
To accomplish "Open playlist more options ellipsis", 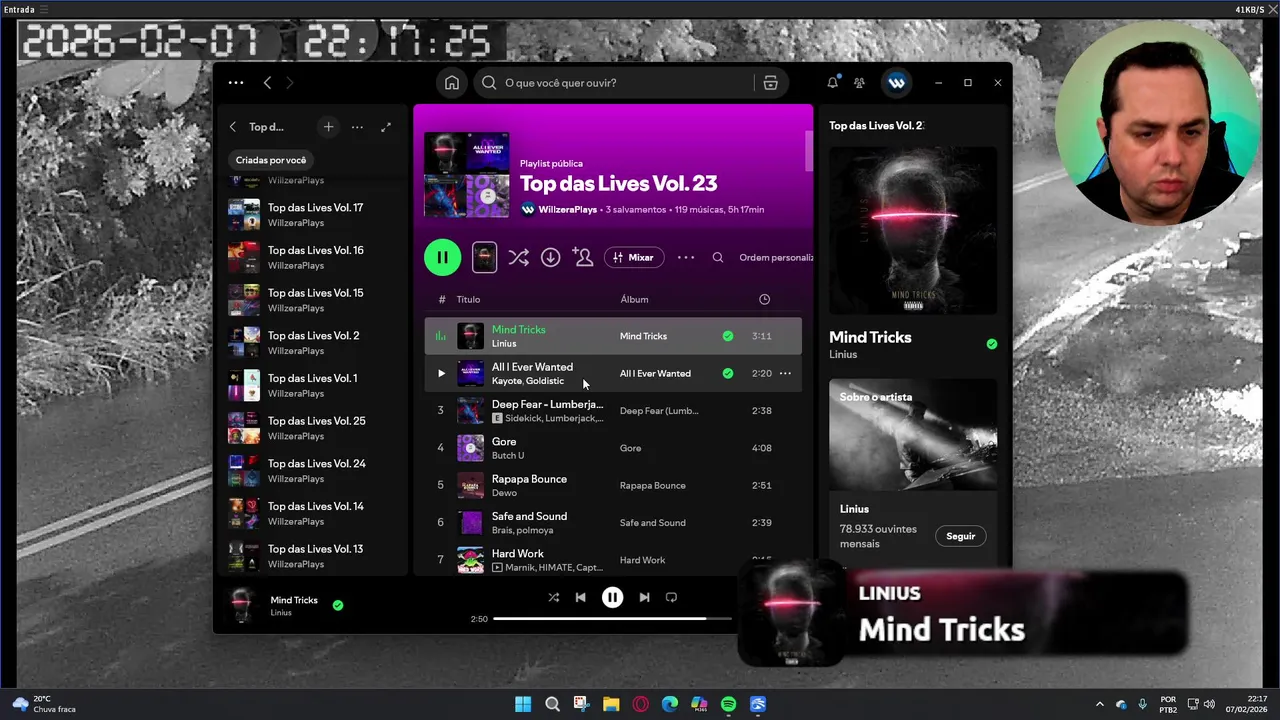I will pyautogui.click(x=686, y=257).
